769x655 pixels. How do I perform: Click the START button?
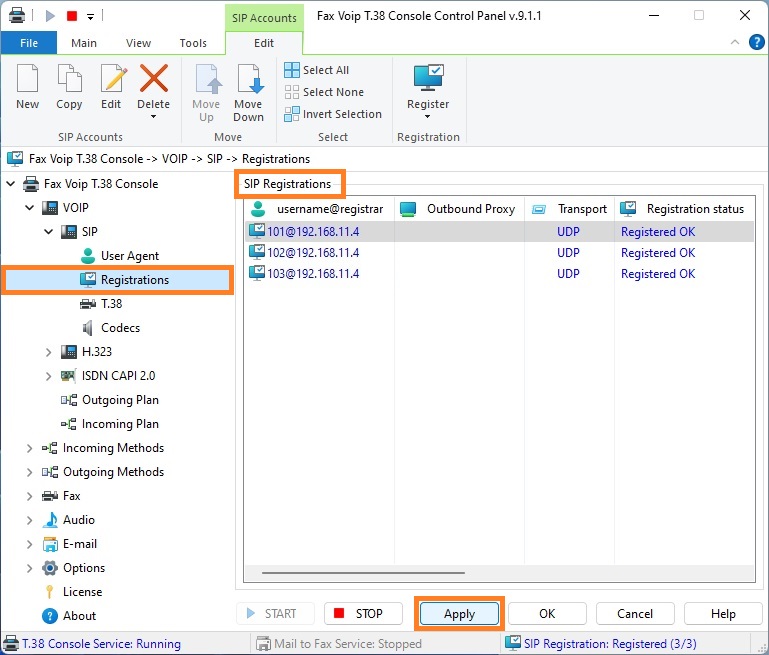pyautogui.click(x=276, y=614)
